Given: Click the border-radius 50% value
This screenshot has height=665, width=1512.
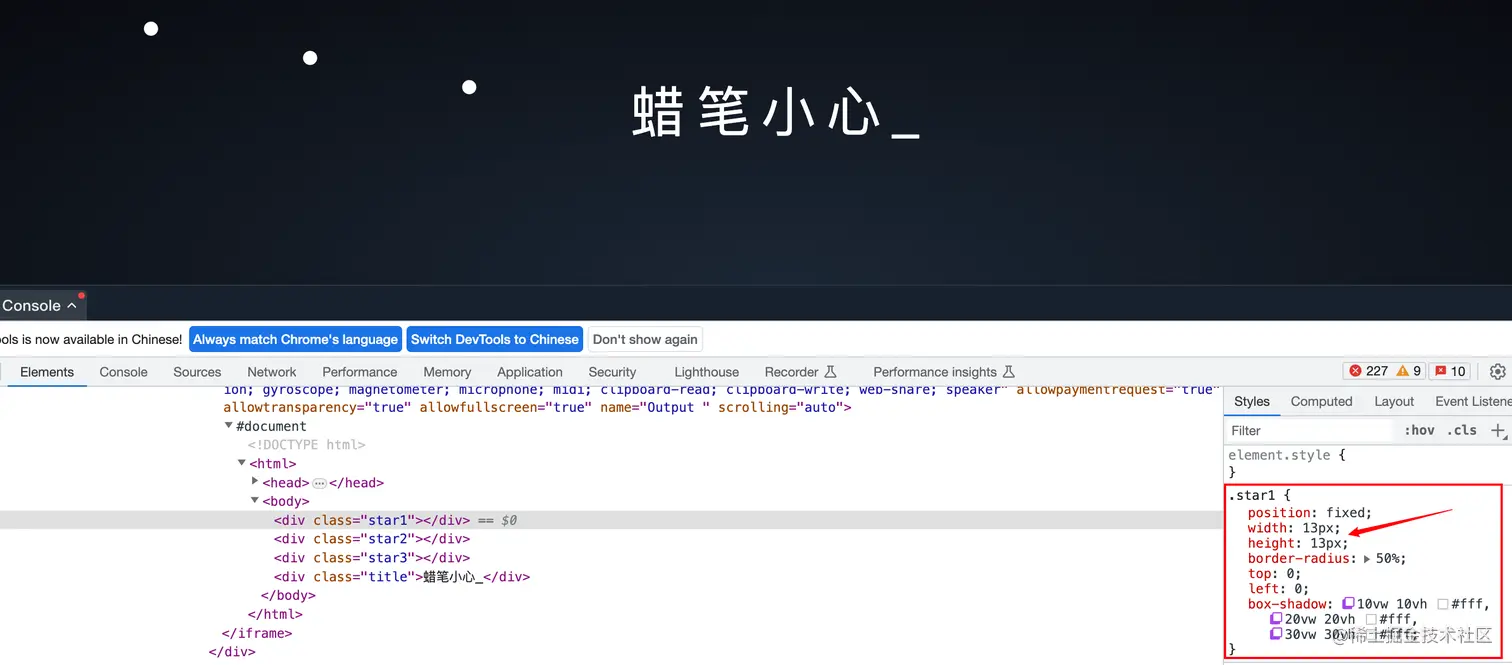Looking at the screenshot, I should (x=1389, y=559).
